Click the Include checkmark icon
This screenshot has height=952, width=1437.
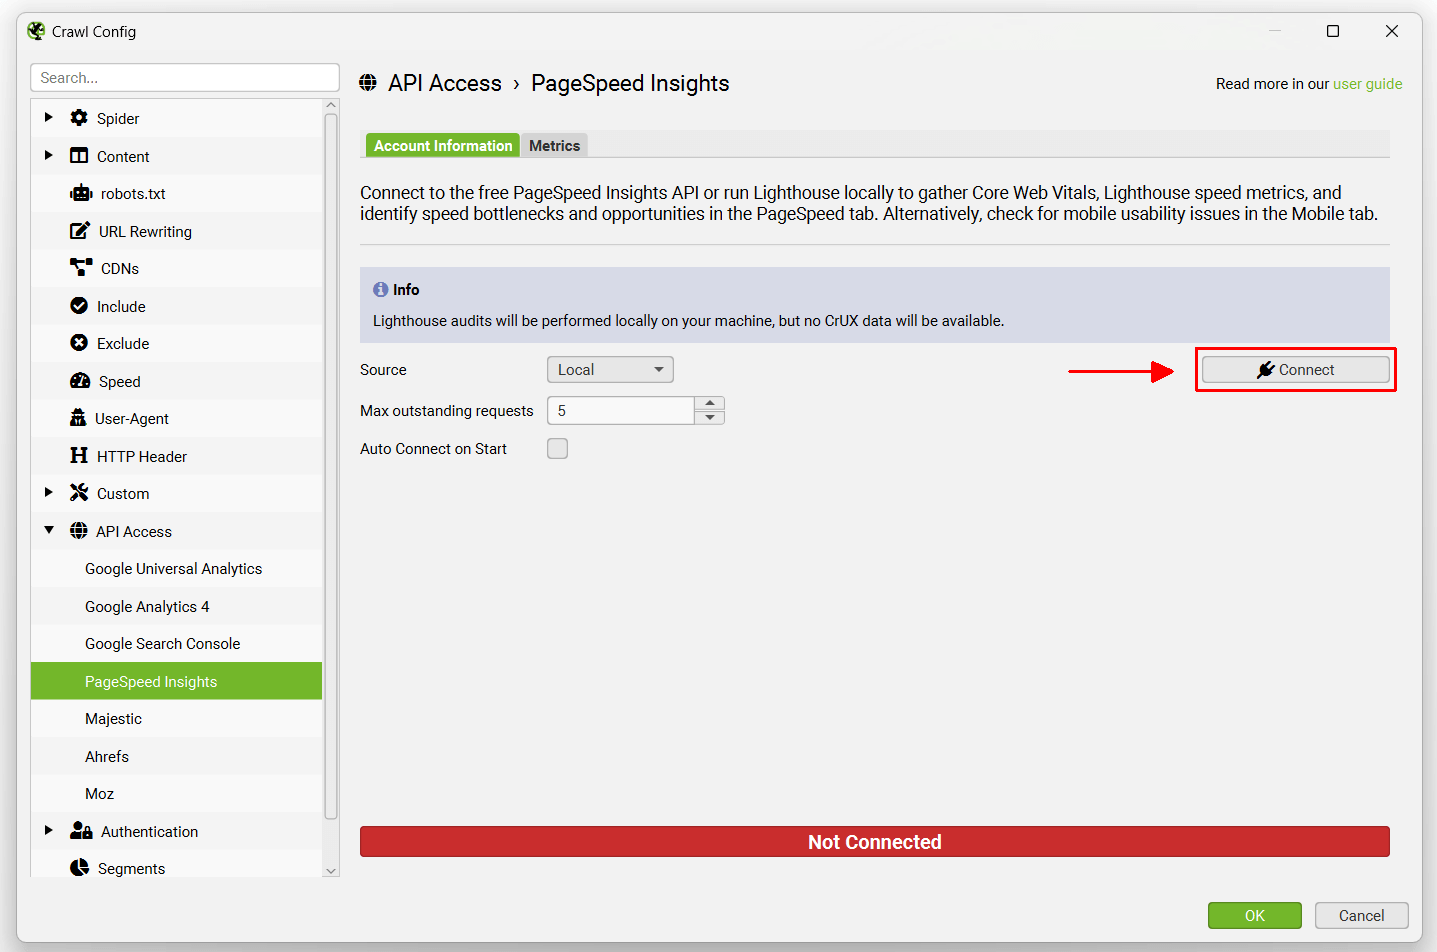pyautogui.click(x=79, y=306)
